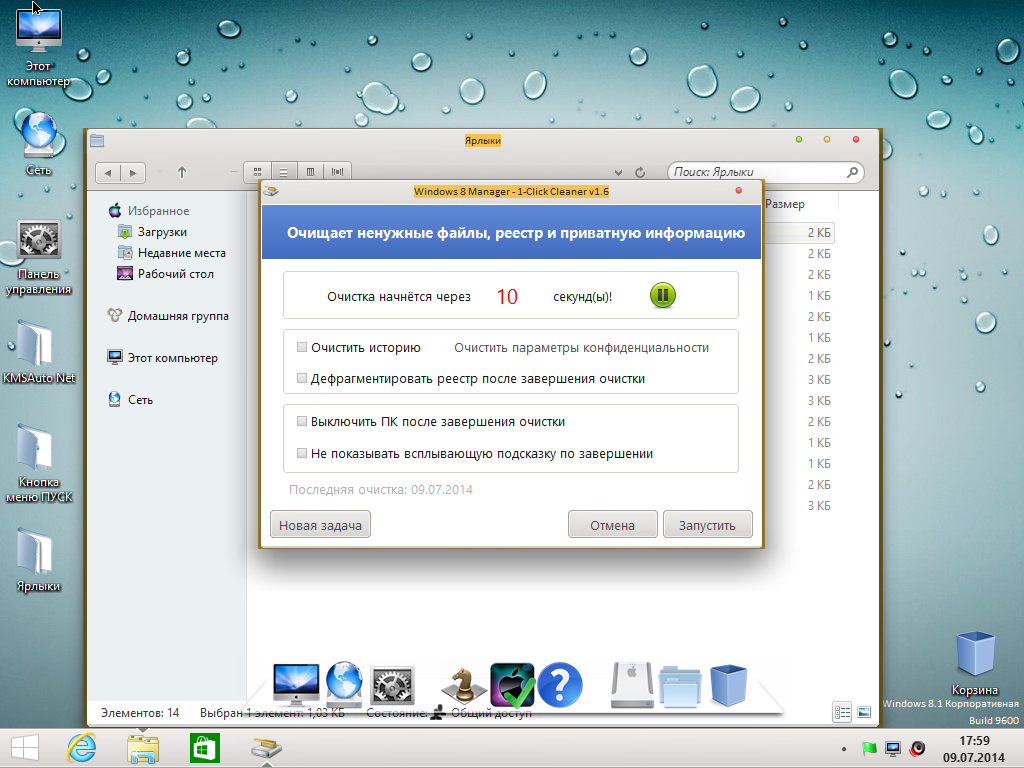
Task: Click the 'Размер' column header
Action: click(785, 204)
